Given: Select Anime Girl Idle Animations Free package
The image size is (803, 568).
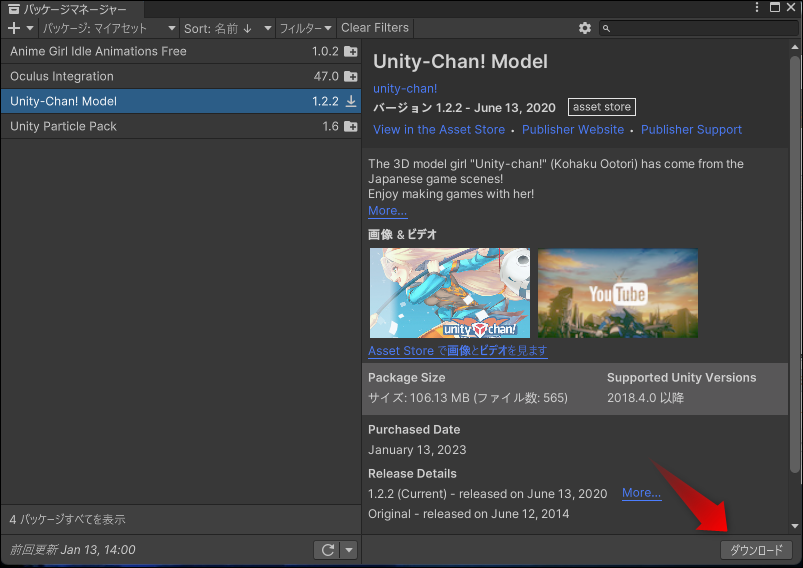Looking at the screenshot, I should coord(180,51).
